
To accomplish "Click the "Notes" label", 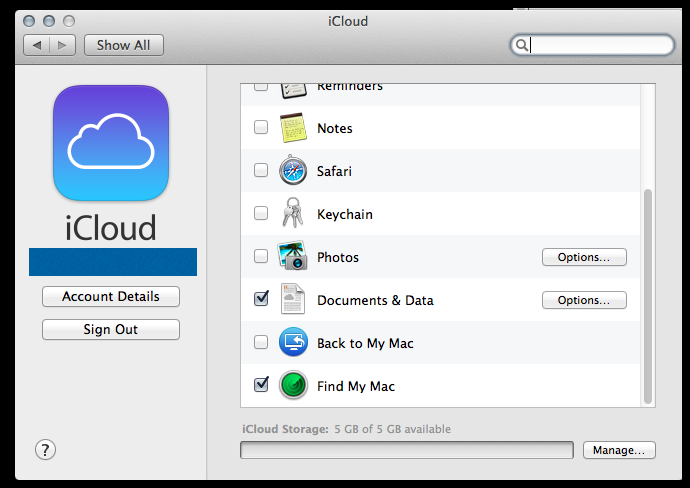I will (x=335, y=128).
